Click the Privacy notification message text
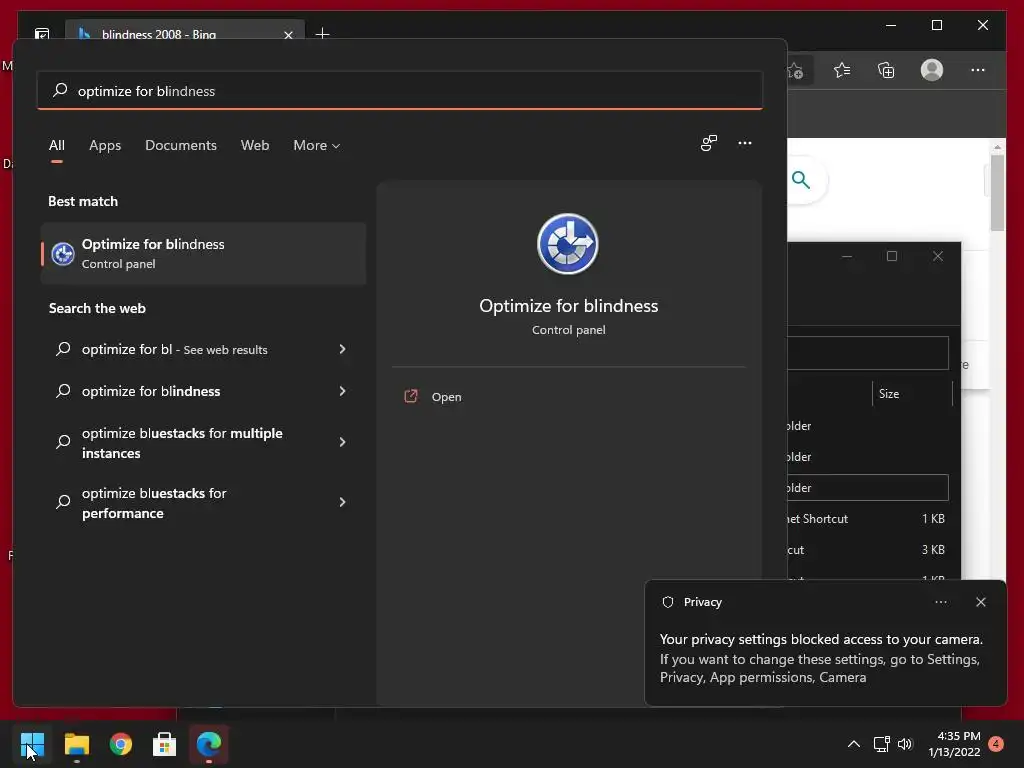Viewport: 1024px width, 768px height. [x=821, y=658]
